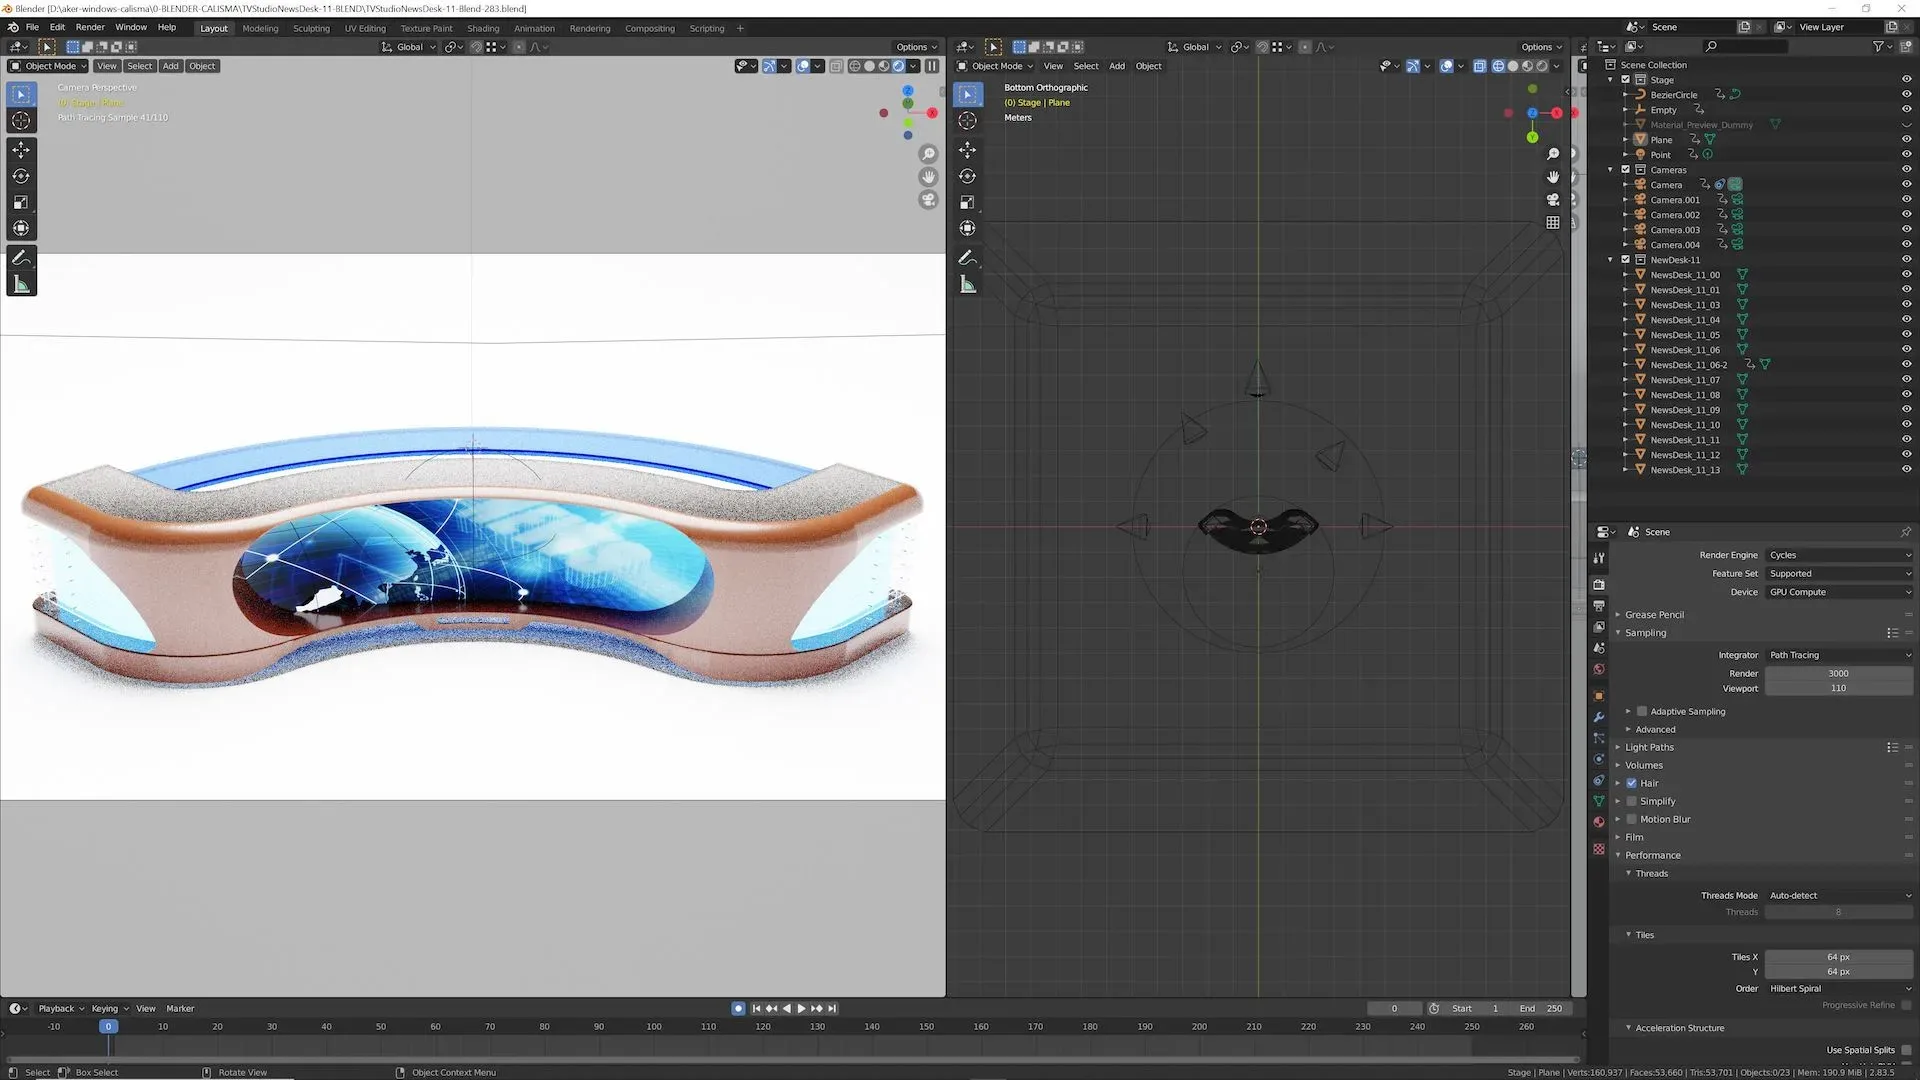This screenshot has width=1920, height=1080.
Task: Open Render properties tab icon
Action: pos(1599,584)
